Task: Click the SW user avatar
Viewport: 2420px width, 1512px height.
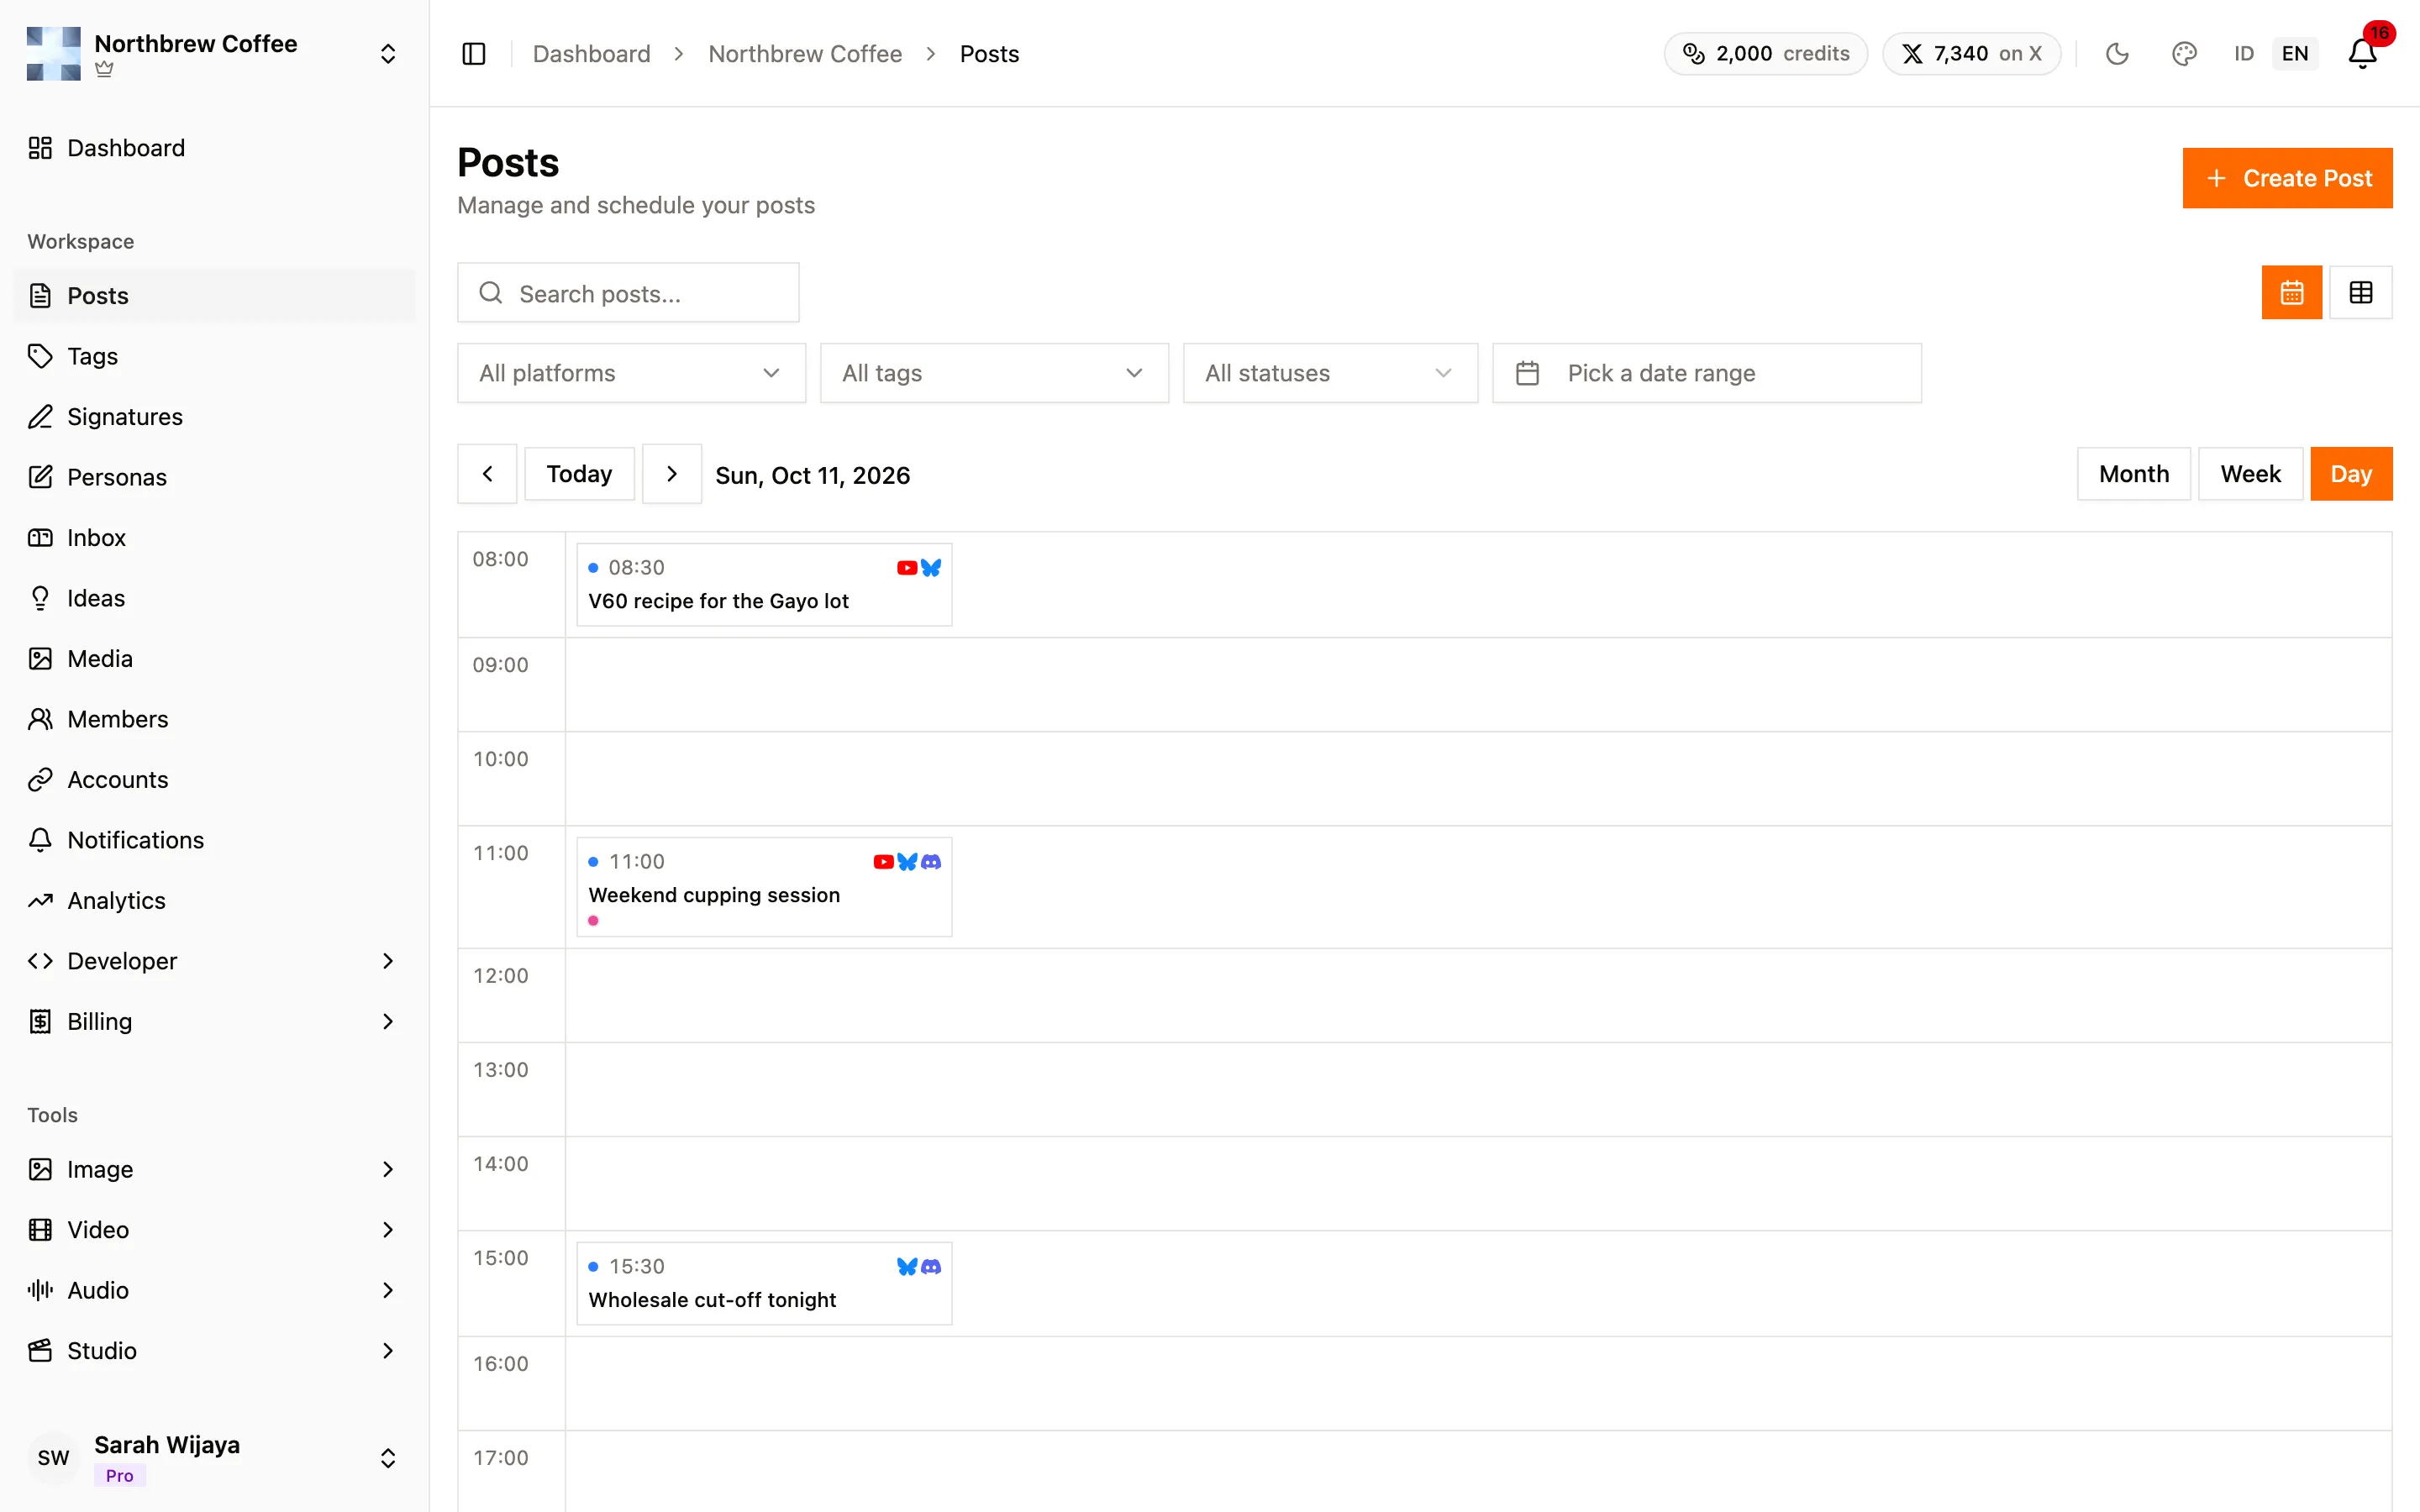Action: tap(54, 1458)
